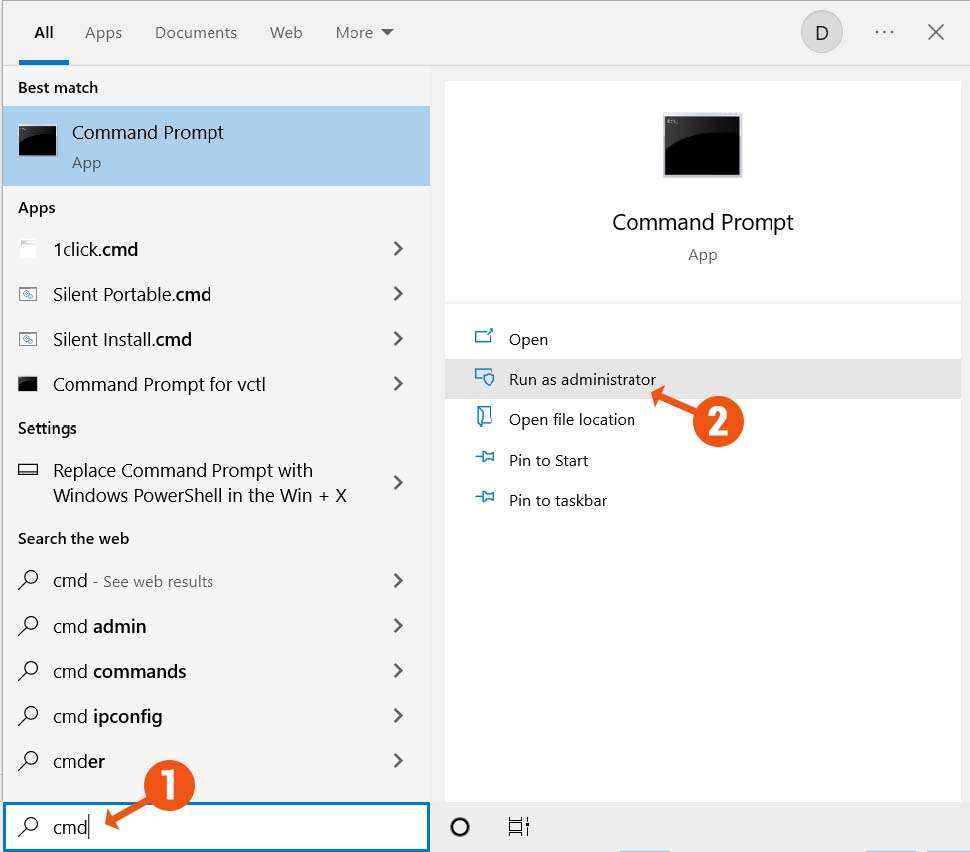Click the search icon beside cmd admin

click(28, 626)
